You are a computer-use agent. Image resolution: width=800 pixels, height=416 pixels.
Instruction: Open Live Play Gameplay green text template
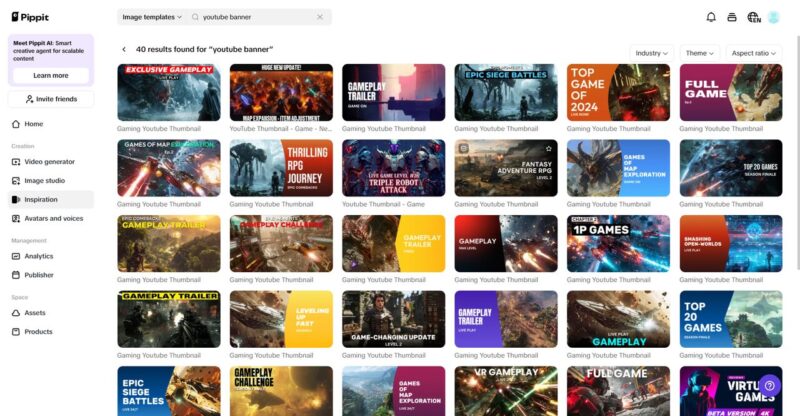[x=618, y=319]
